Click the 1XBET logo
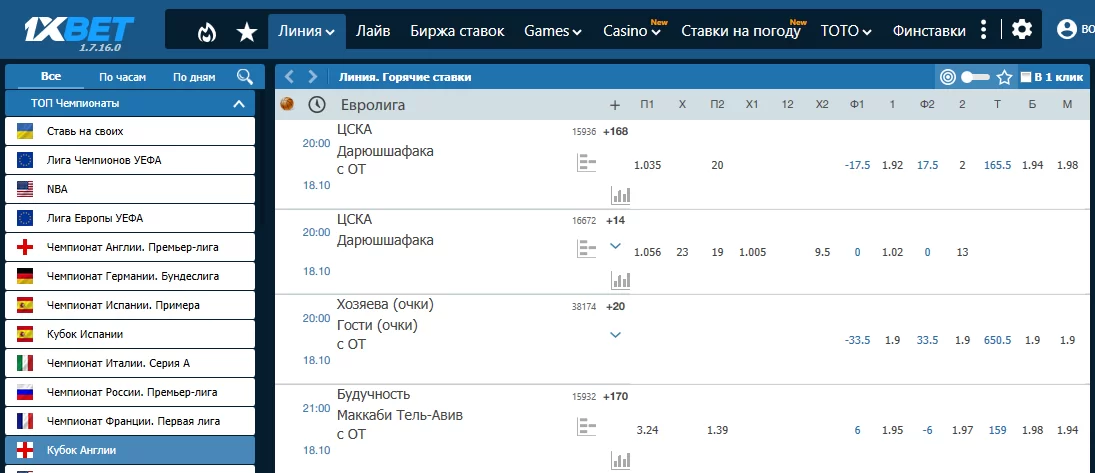Screen dimensions: 1095x473 (79, 31)
